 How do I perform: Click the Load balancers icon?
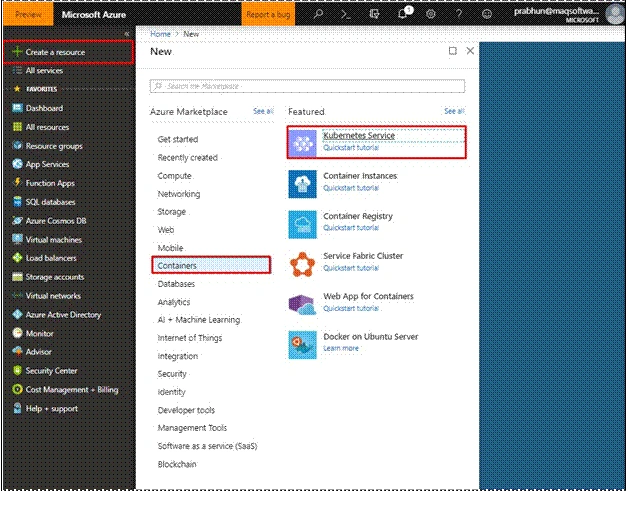tap(17, 258)
